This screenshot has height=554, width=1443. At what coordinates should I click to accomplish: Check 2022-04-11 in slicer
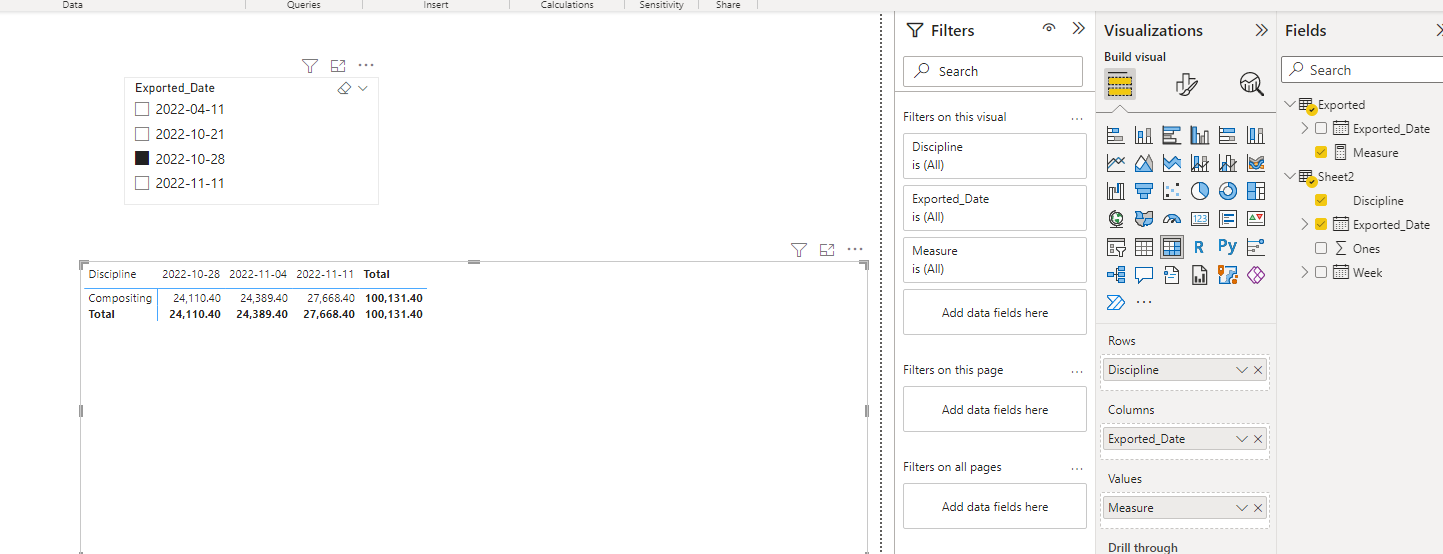point(142,109)
